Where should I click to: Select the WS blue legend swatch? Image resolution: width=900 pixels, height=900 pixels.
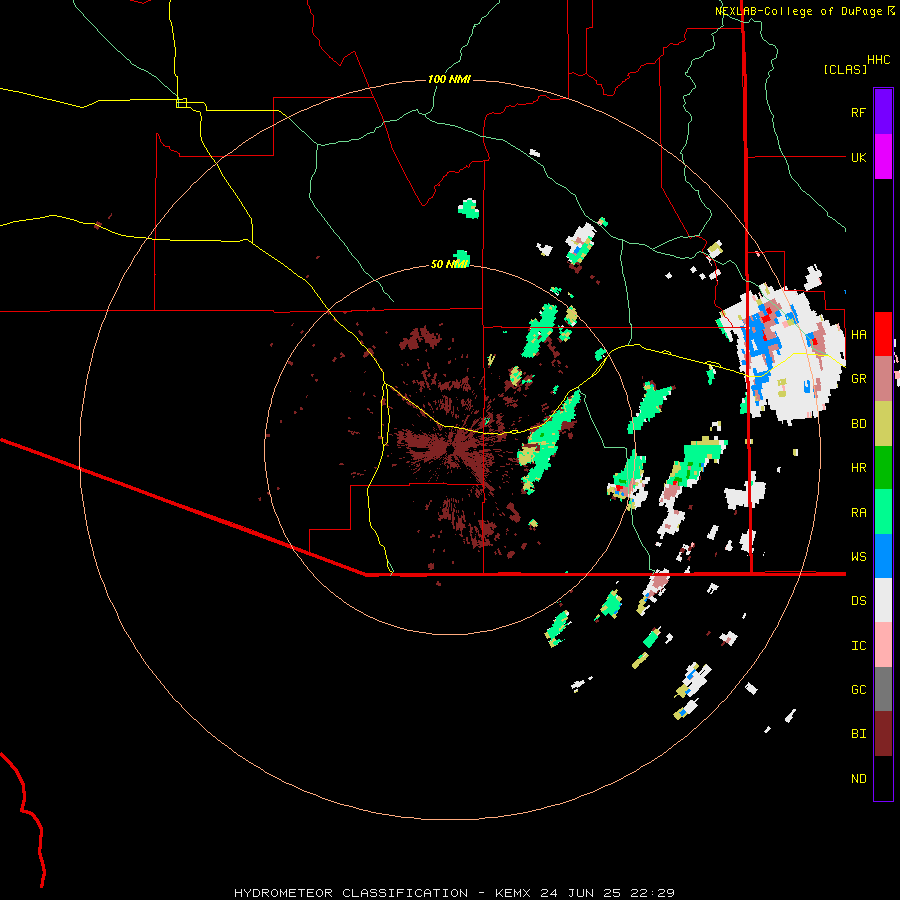tap(883, 556)
